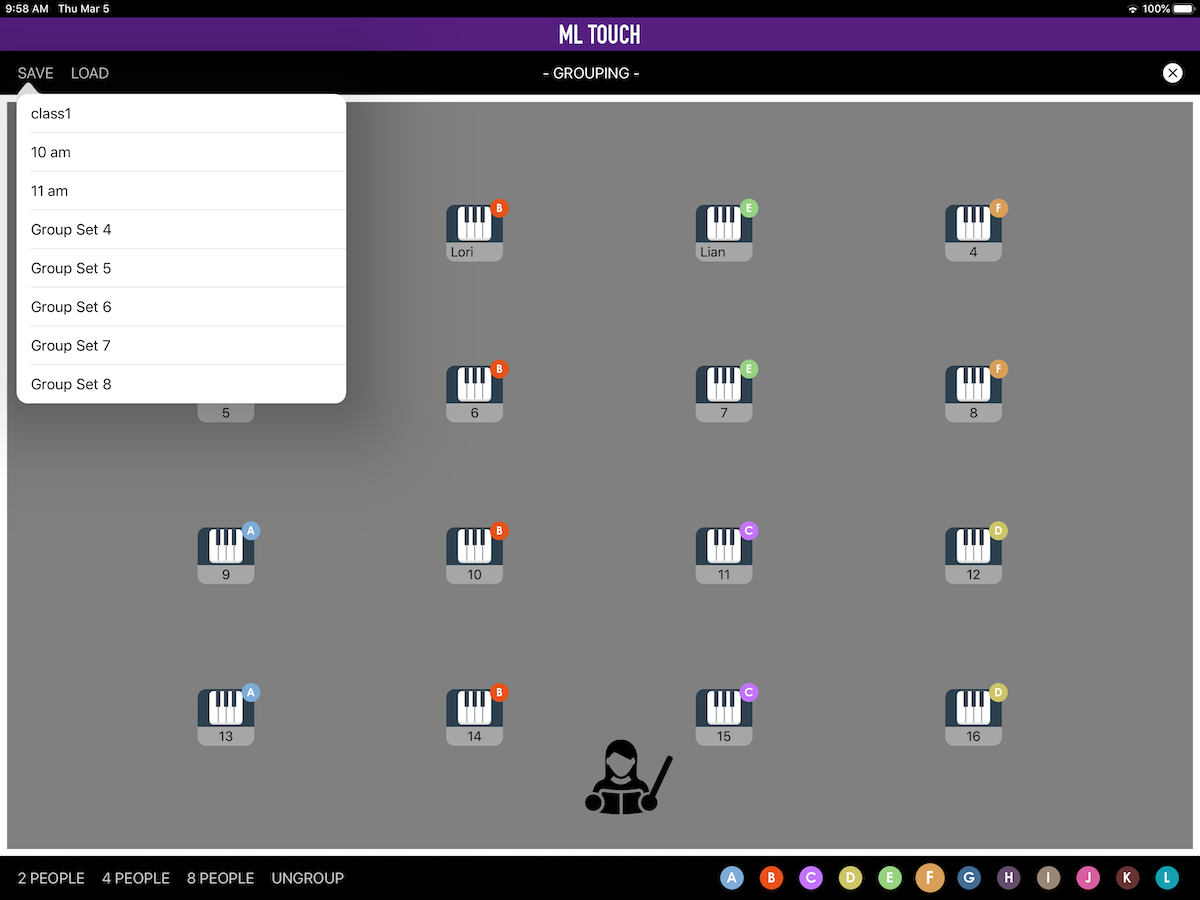Tap piano station 6 icon
1200x900 pixels.
click(474, 393)
